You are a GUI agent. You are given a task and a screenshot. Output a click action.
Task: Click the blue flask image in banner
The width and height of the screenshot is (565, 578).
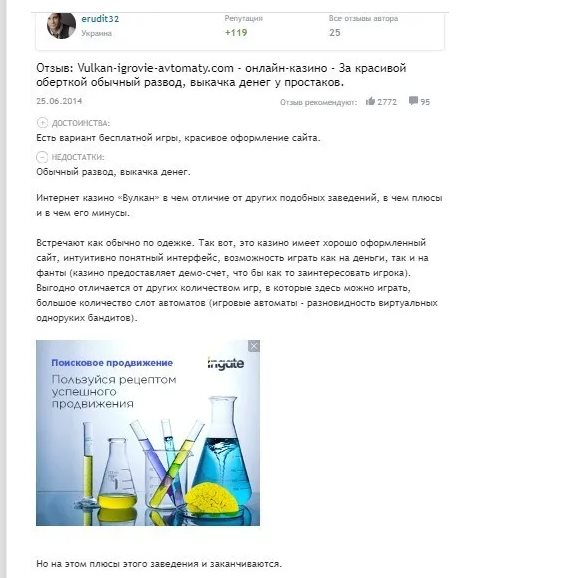pos(223,449)
